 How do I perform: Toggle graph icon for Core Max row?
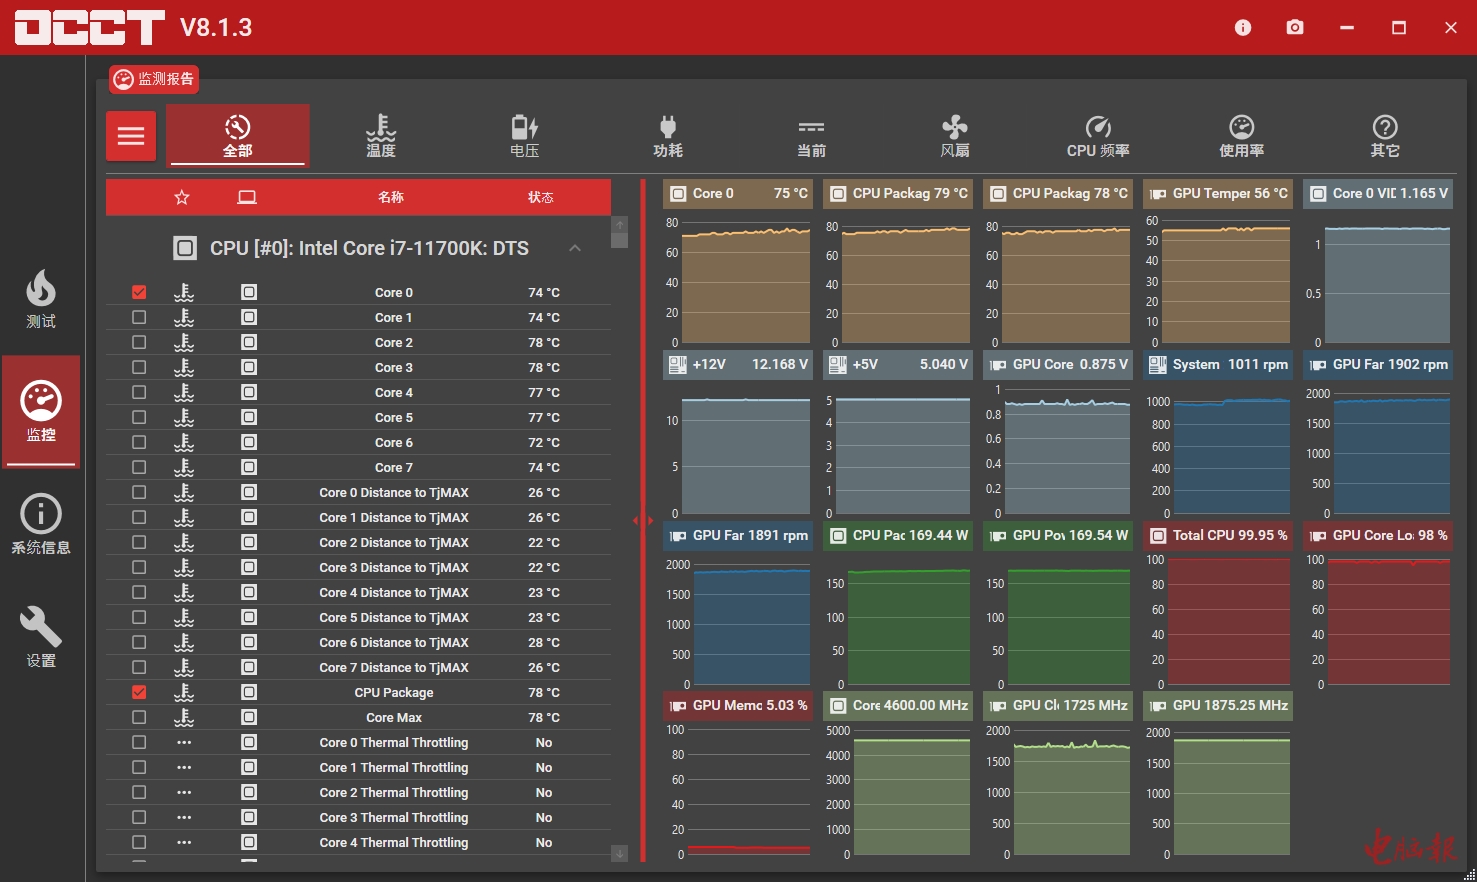[249, 717]
